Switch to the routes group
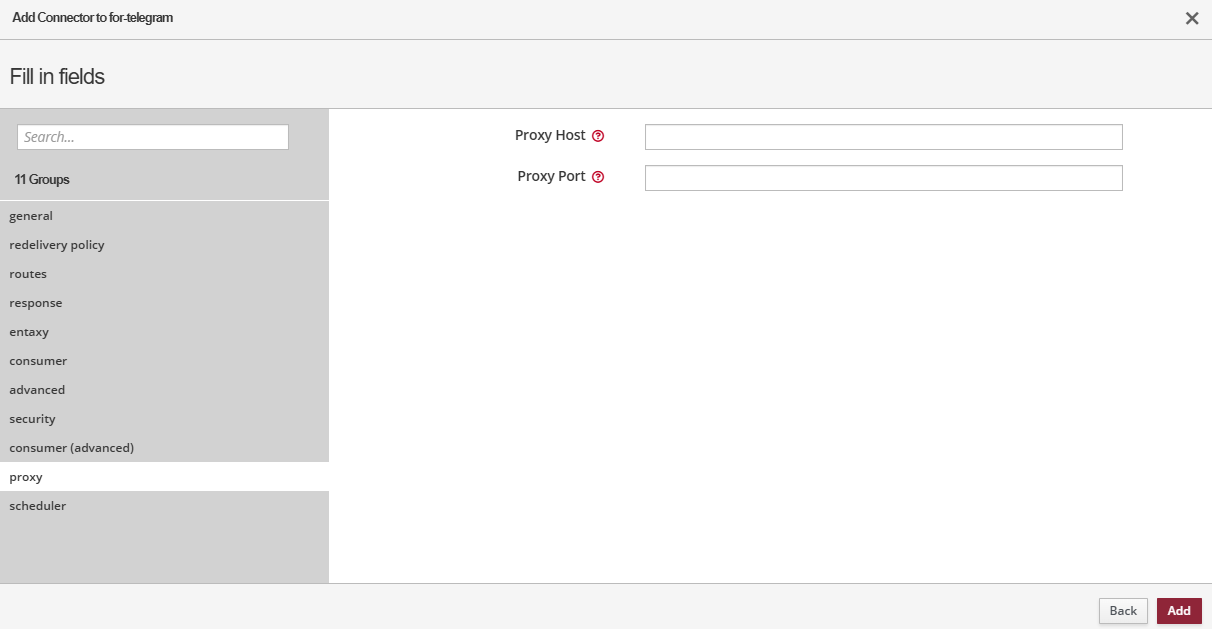 tap(28, 274)
